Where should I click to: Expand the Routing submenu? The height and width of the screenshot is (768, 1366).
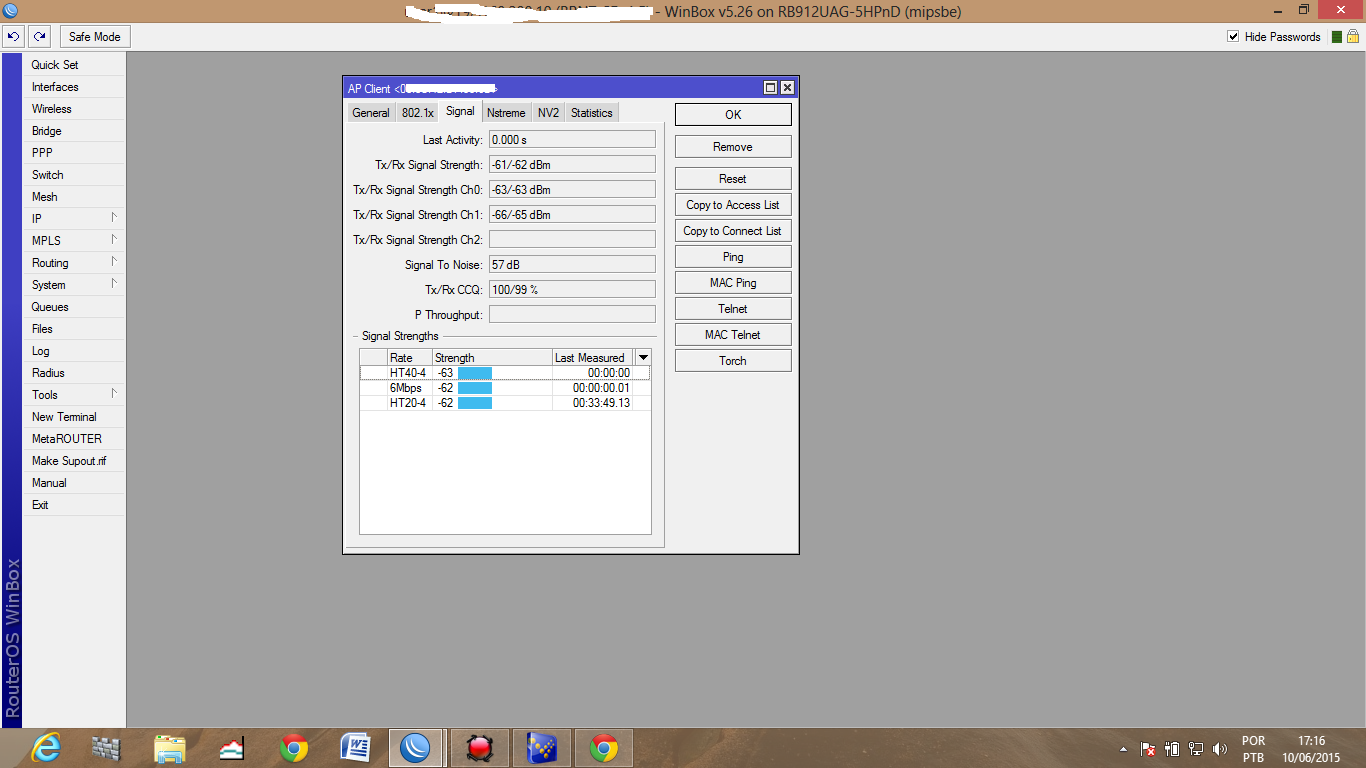(75, 263)
